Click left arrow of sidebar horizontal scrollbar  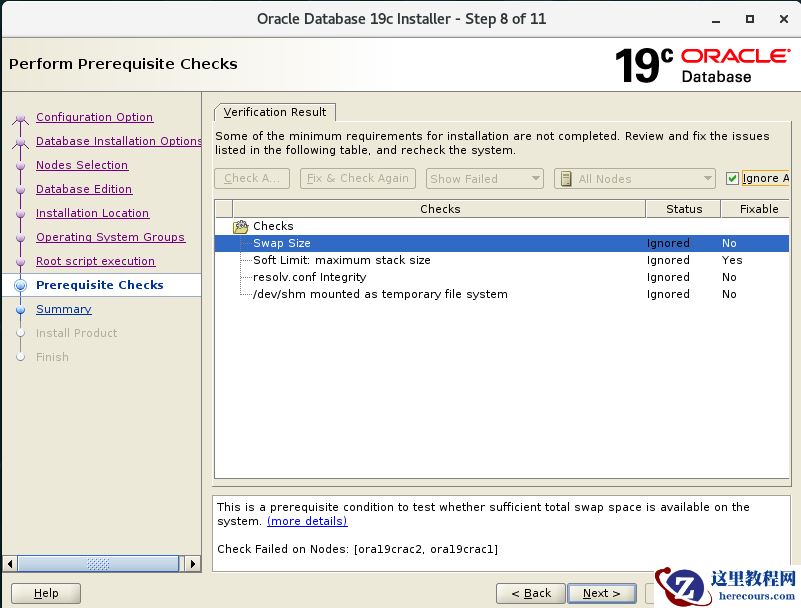(10, 564)
